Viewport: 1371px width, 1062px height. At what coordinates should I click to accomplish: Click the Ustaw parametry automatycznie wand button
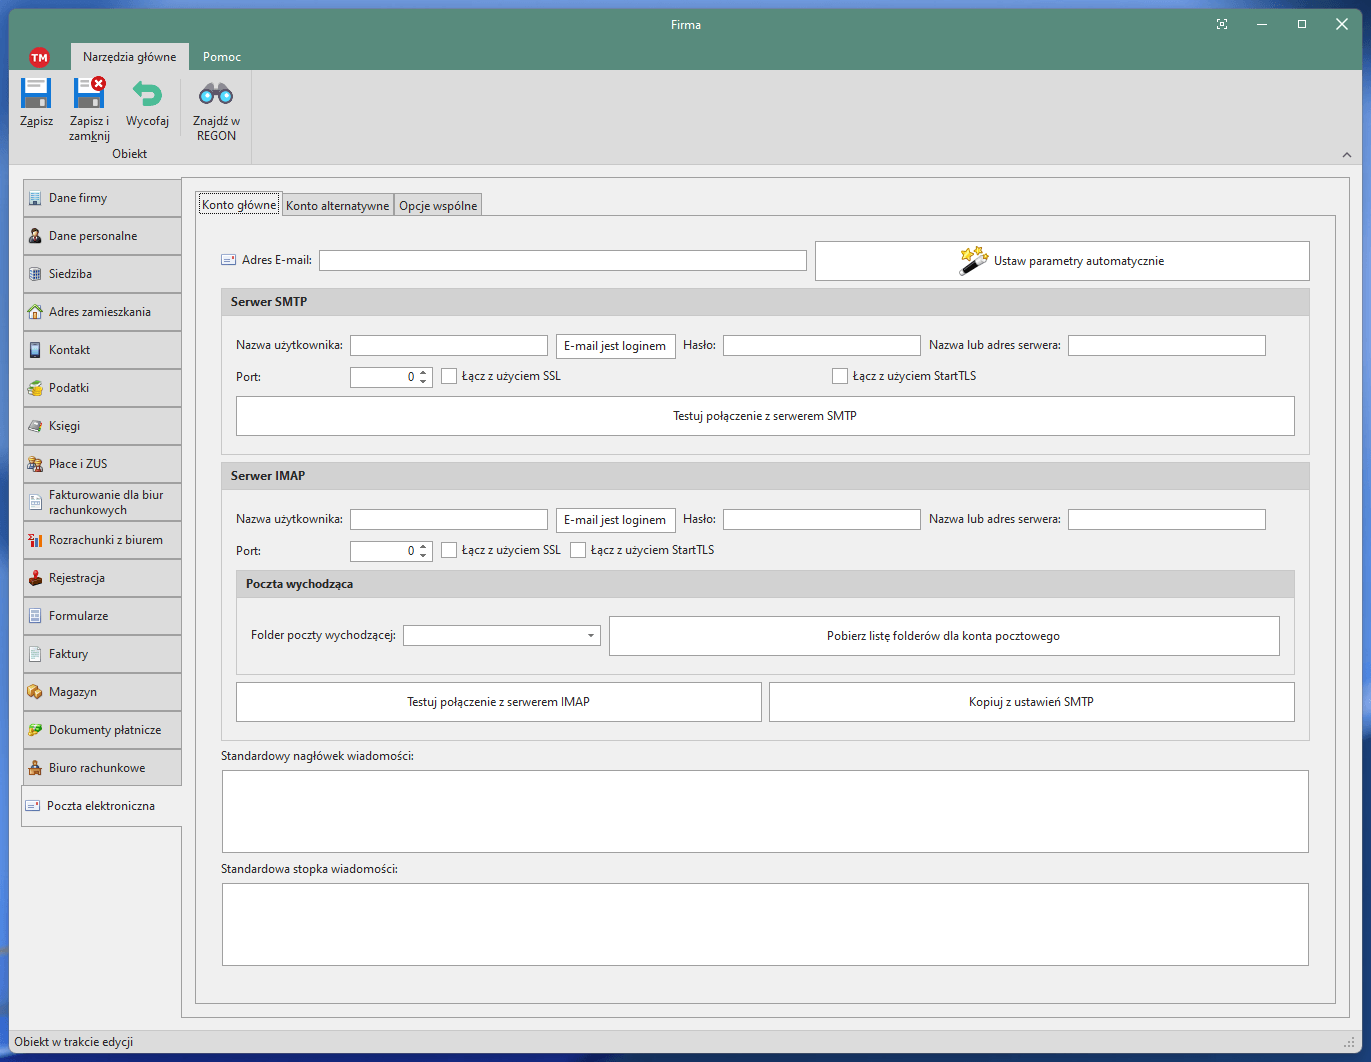1061,261
